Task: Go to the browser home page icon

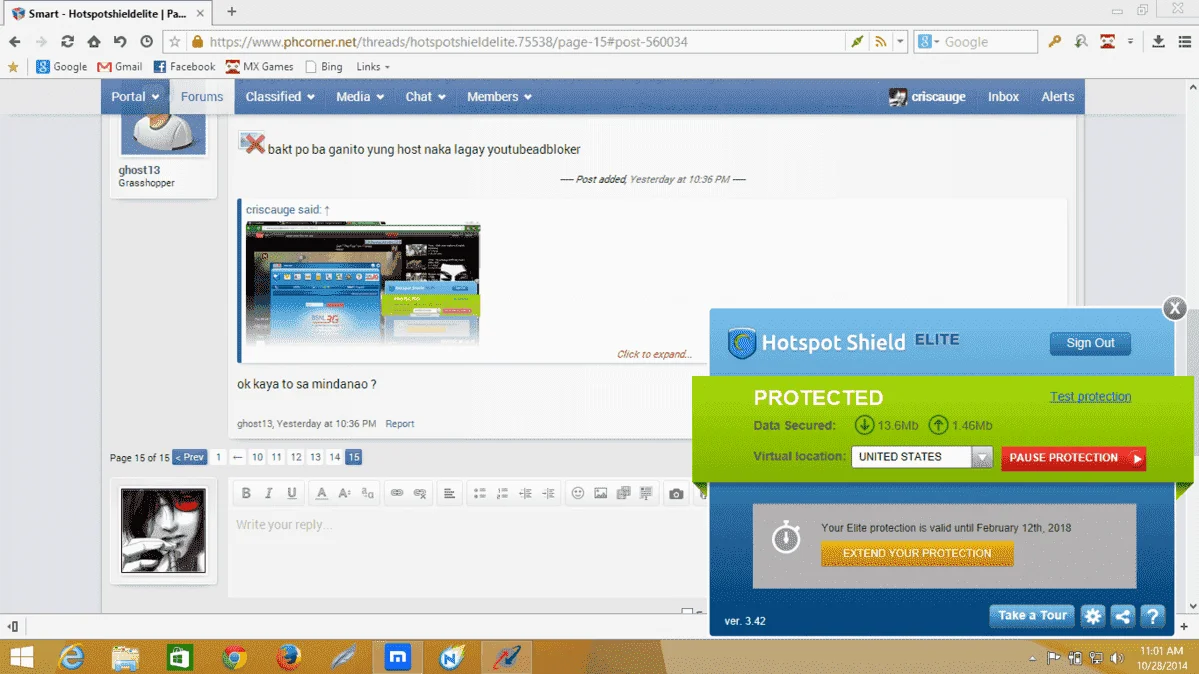Action: click(93, 41)
